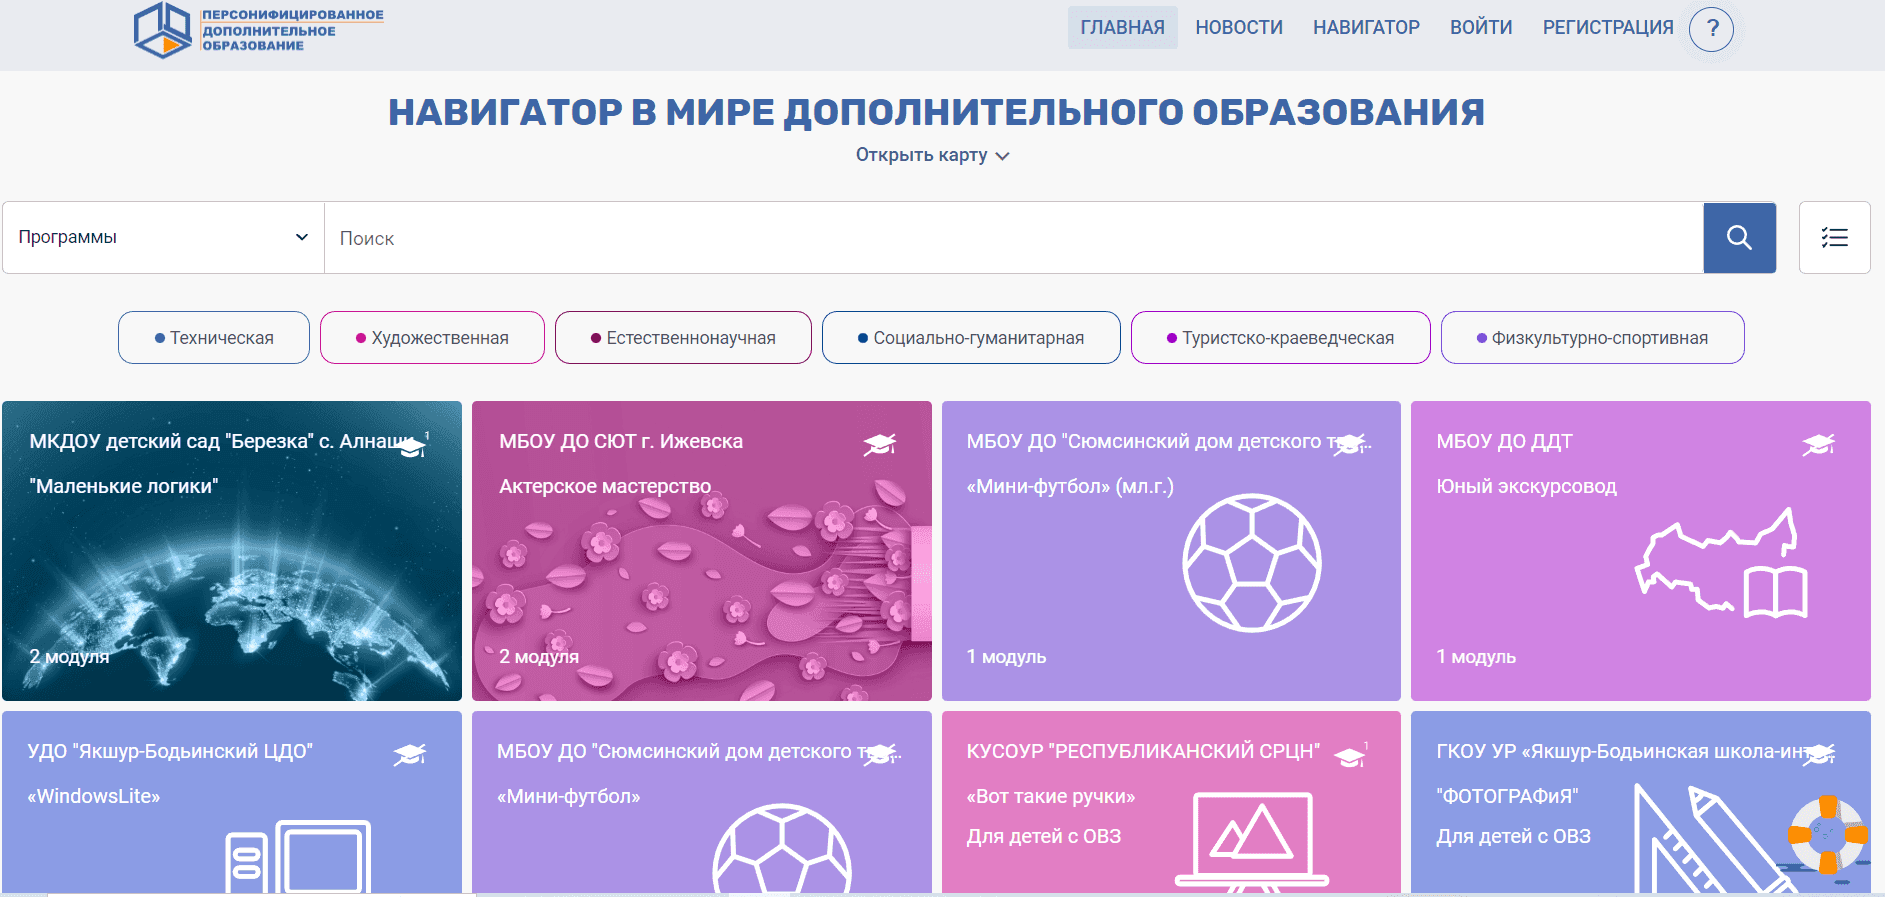Filter by Туристско-краеведческая direction
This screenshot has width=1885, height=897.
point(1280,338)
